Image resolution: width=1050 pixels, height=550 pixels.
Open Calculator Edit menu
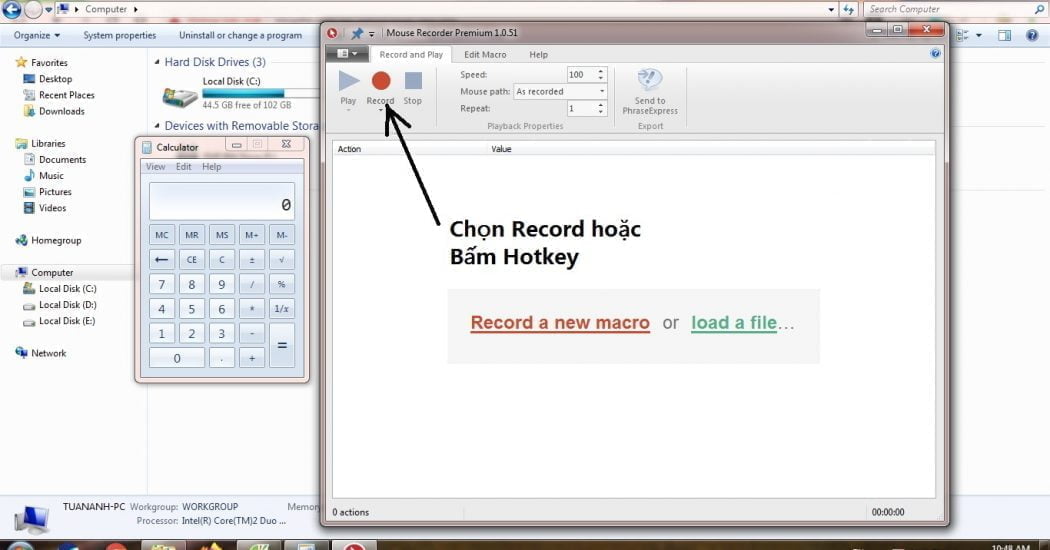[183, 167]
